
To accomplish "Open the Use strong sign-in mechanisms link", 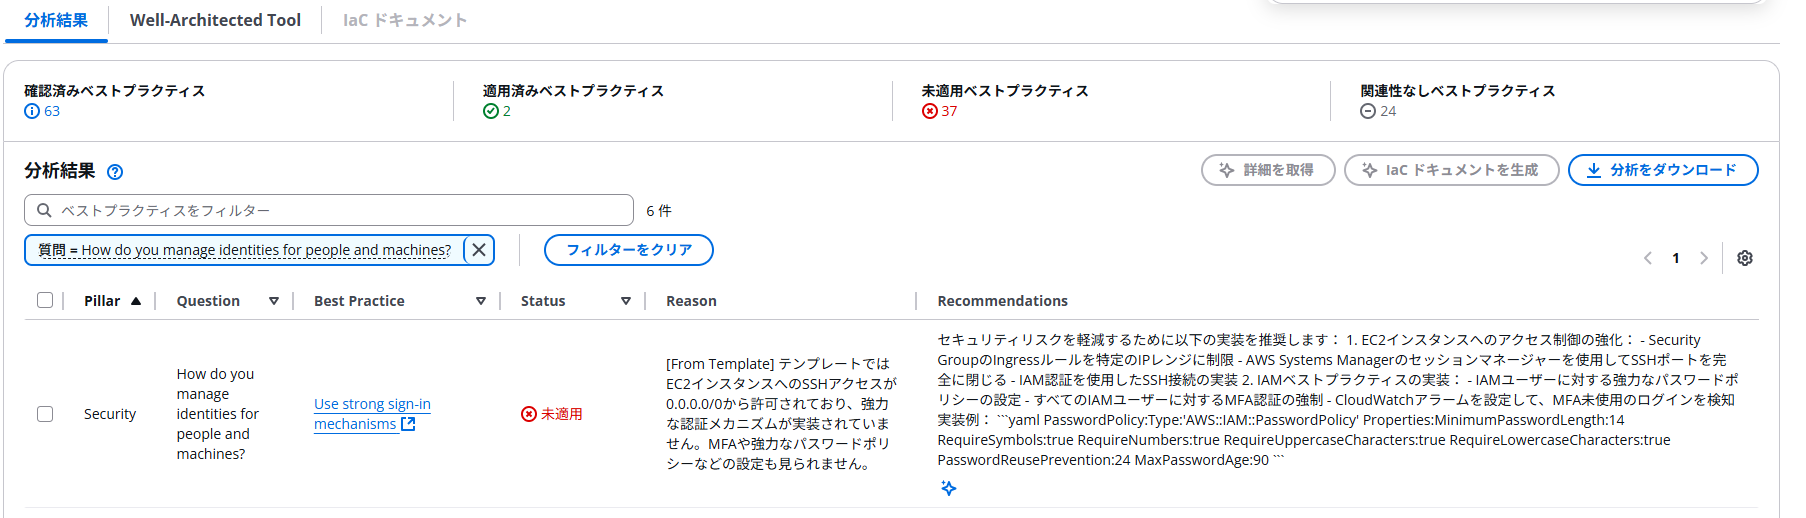I will 372,414.
